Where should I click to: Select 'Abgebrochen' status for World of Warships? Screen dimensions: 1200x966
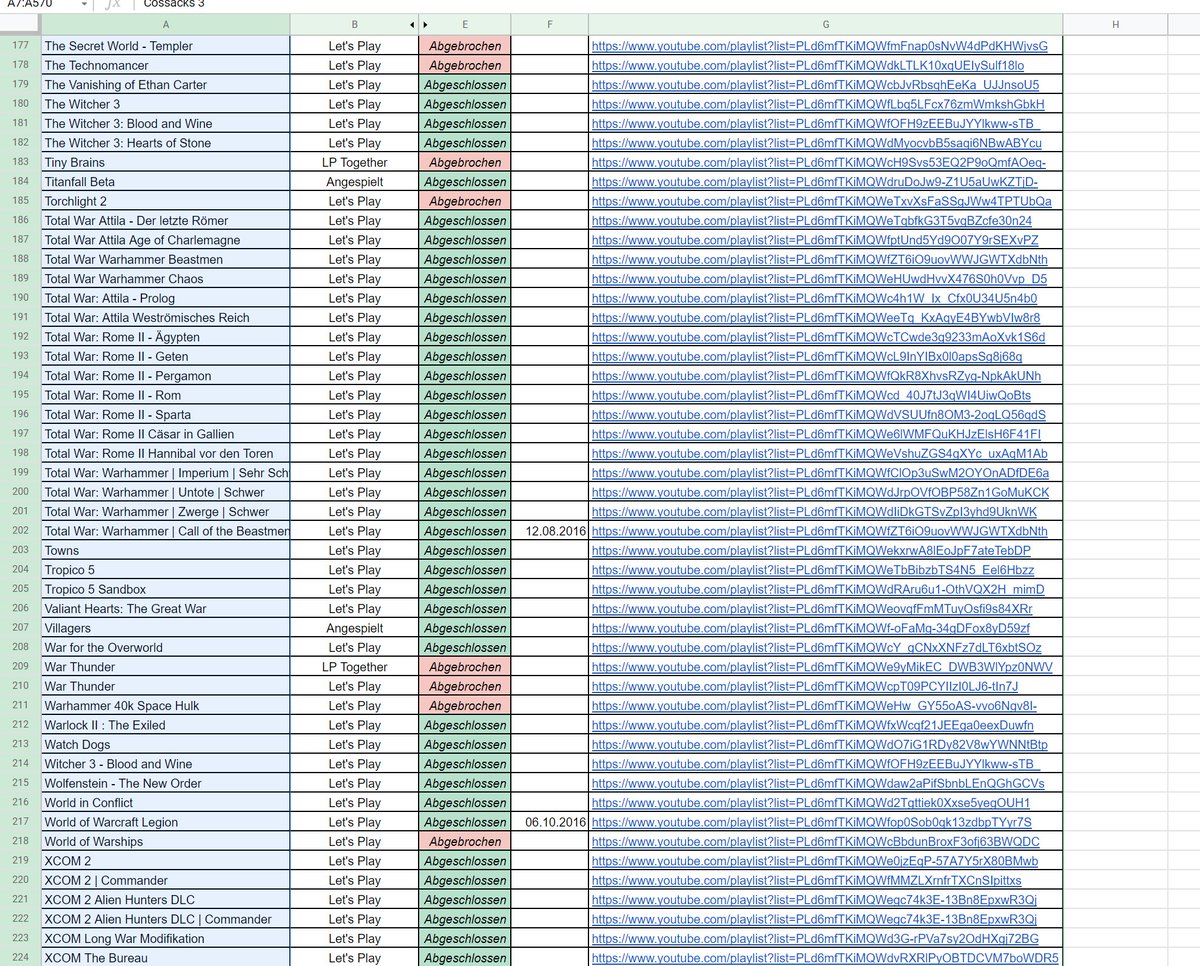[x=465, y=841]
